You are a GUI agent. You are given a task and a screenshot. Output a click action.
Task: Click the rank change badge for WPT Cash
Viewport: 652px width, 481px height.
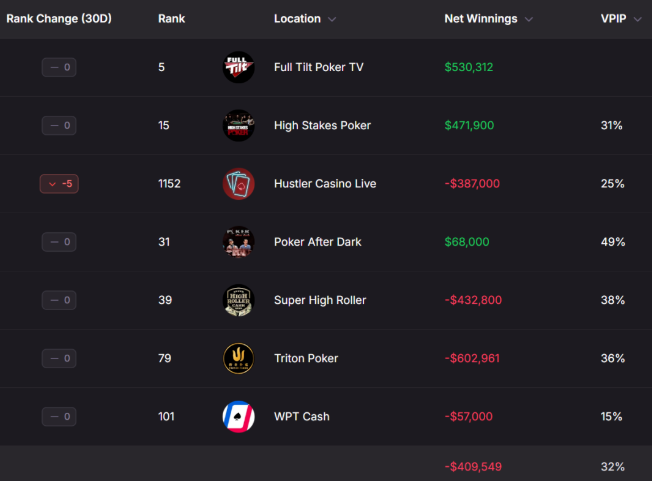59,416
